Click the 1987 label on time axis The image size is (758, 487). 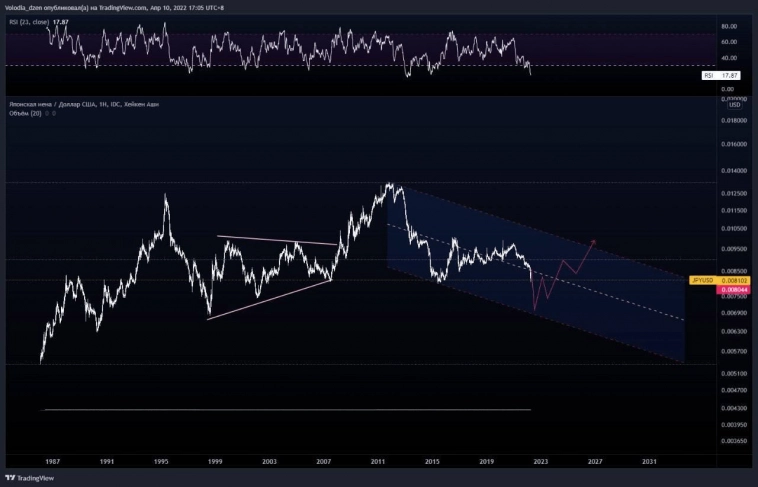tap(52, 462)
